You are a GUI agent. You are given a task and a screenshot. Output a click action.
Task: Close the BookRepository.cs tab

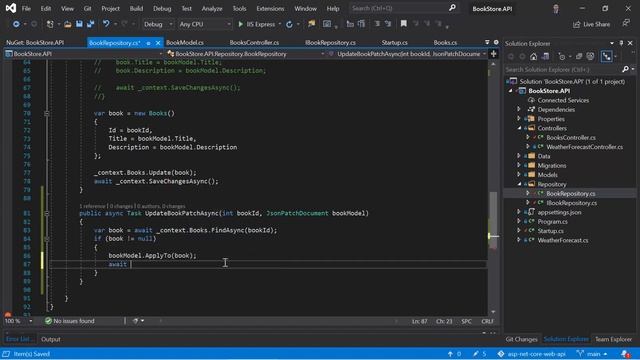158,43
